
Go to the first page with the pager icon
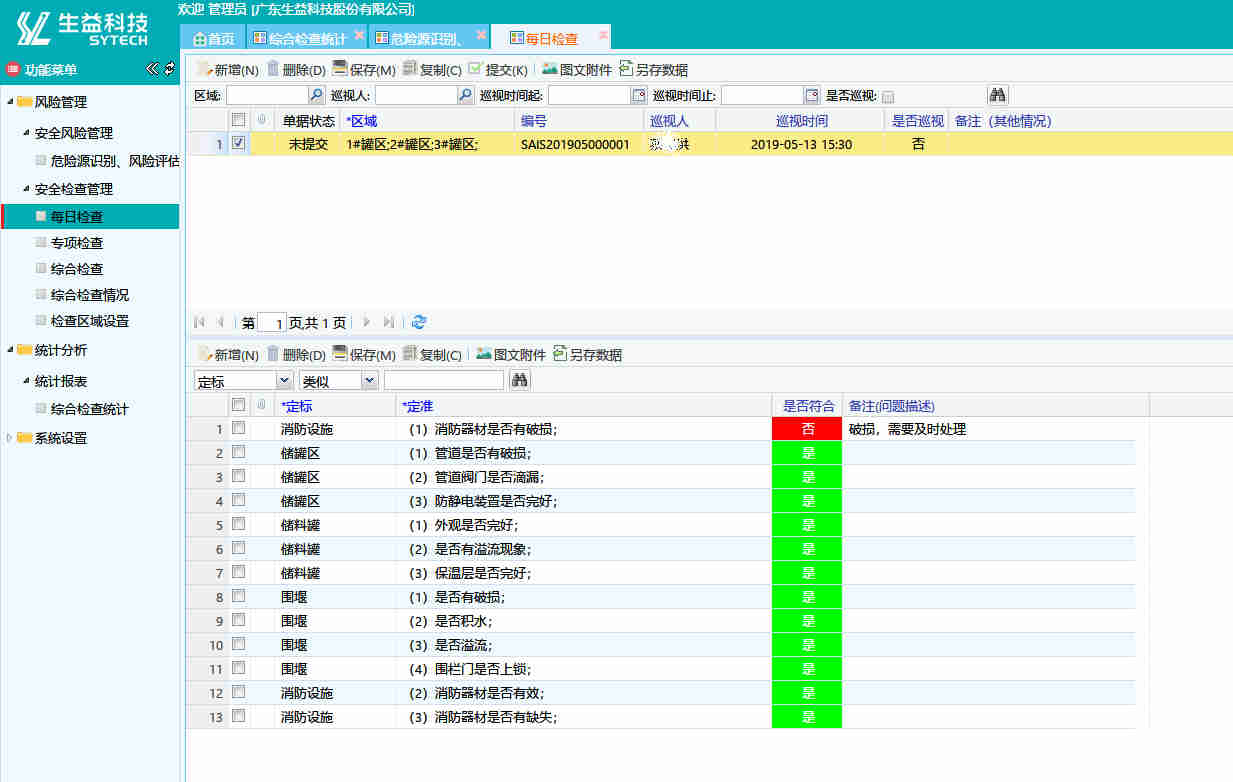click(x=199, y=322)
